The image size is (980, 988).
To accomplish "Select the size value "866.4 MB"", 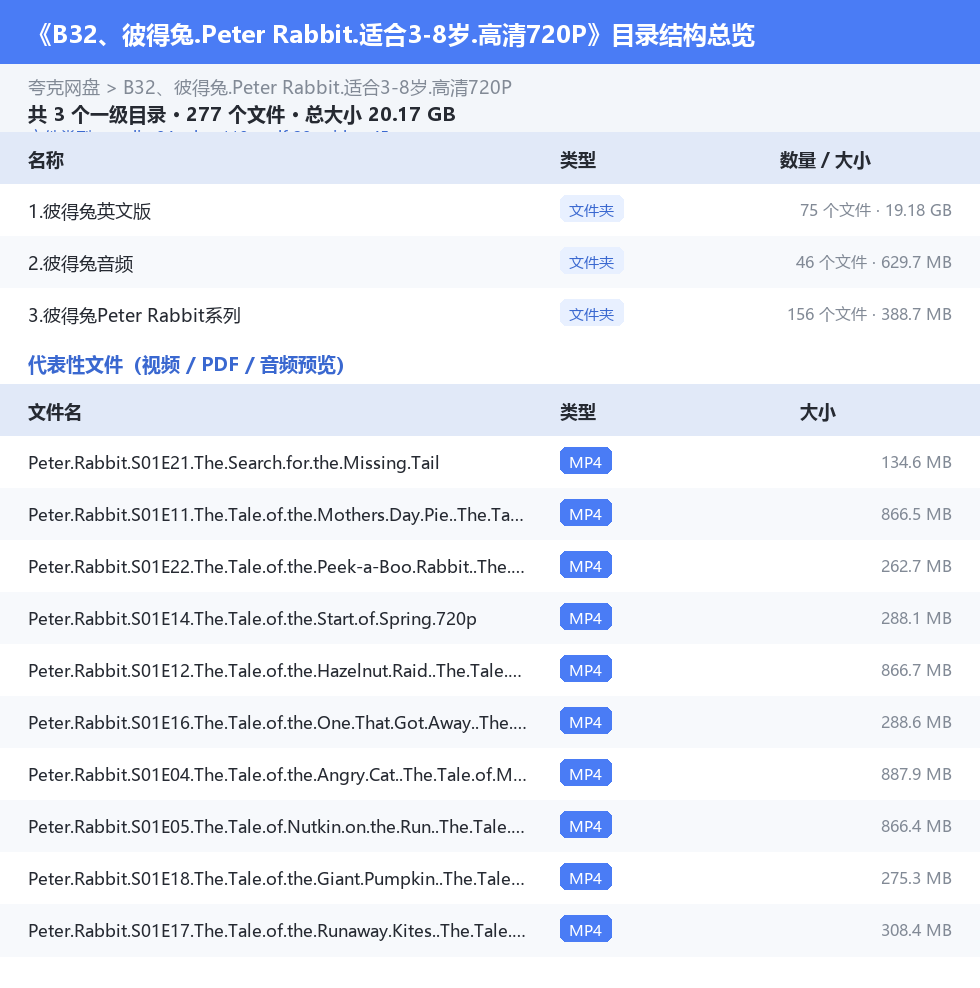I will click(916, 826).
